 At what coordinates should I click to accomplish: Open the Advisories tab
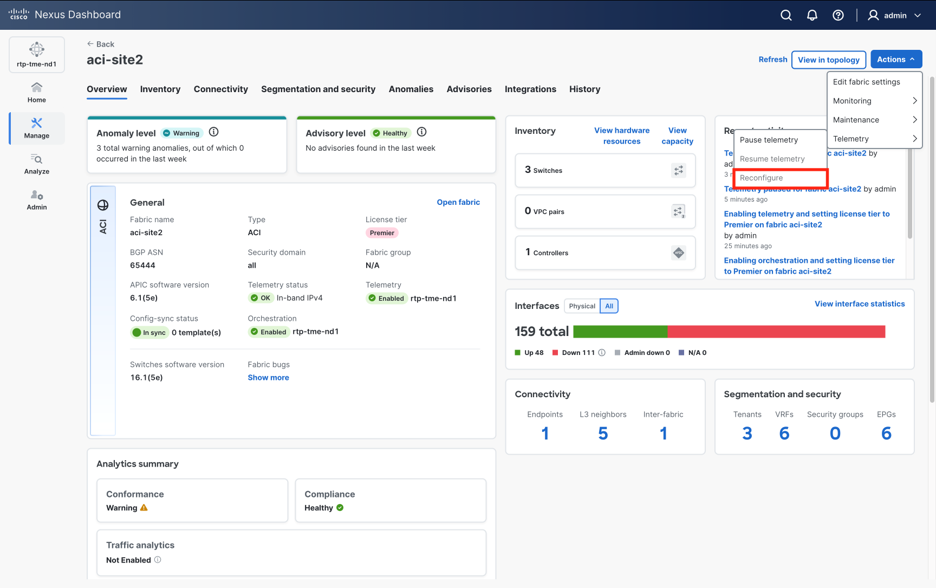469,89
